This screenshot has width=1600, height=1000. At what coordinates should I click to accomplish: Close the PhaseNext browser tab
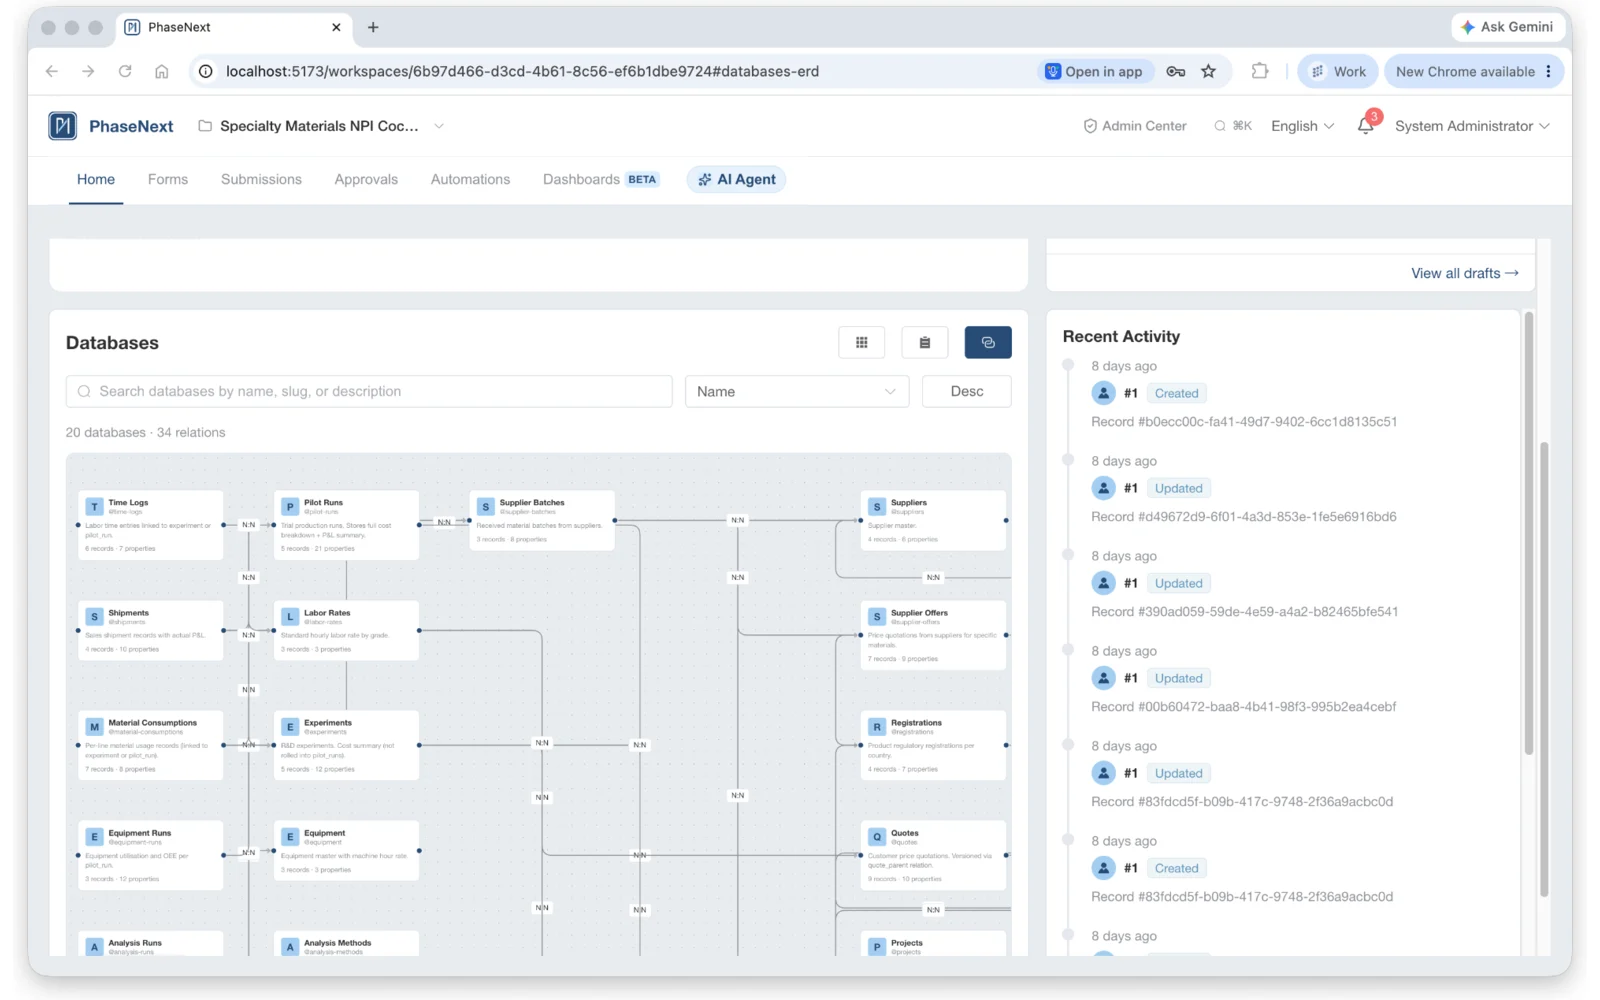coord(336,27)
